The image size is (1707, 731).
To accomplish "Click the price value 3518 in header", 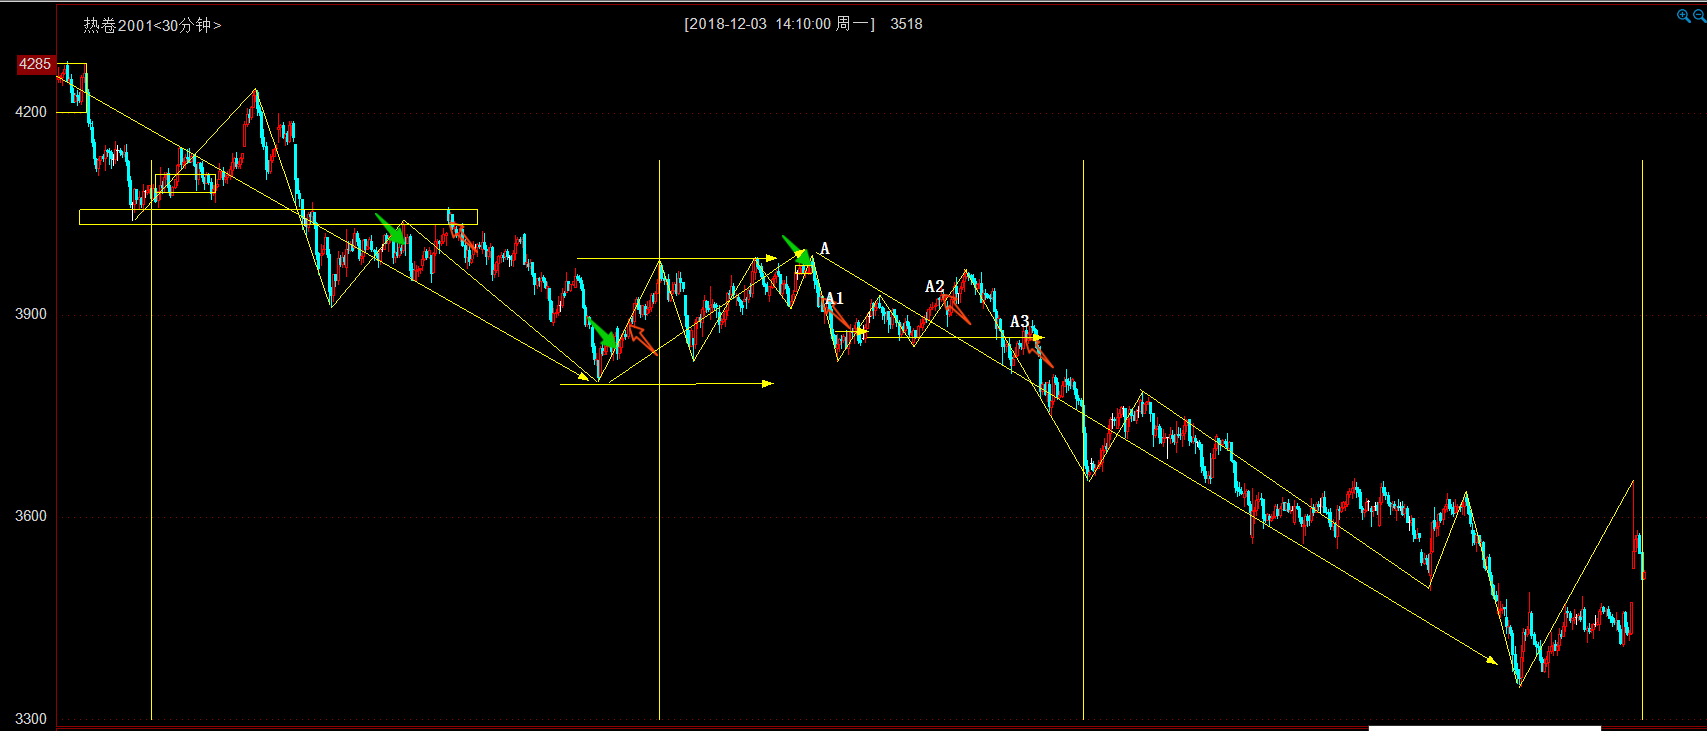I will coord(906,24).
